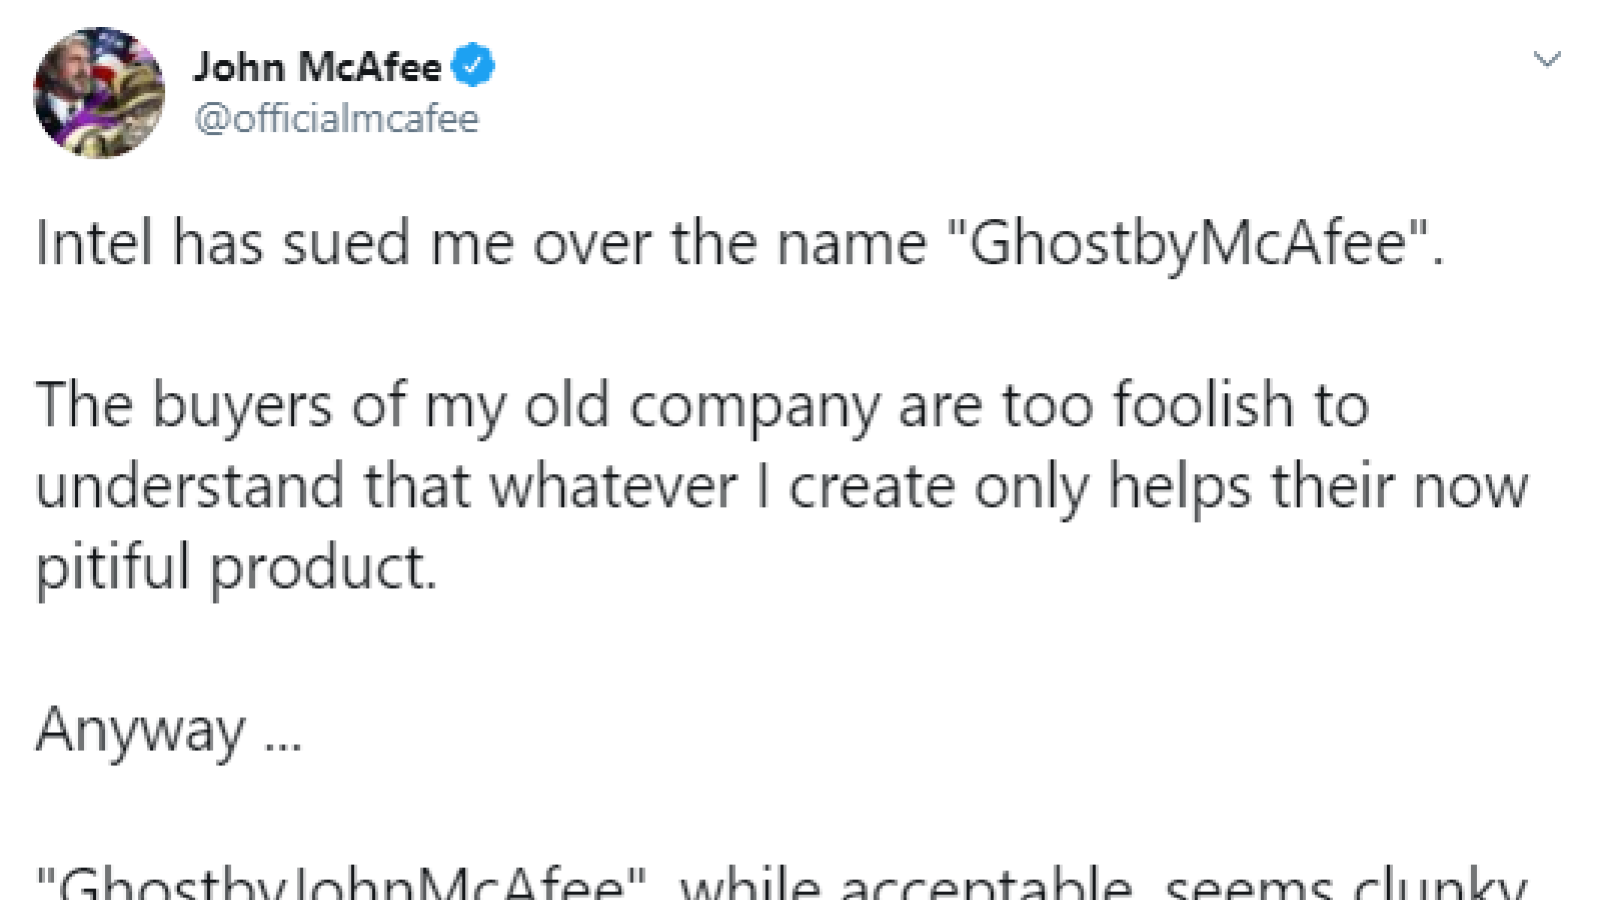The width and height of the screenshot is (1600, 900).
Task: Click the blue verified badge
Action: point(472,66)
